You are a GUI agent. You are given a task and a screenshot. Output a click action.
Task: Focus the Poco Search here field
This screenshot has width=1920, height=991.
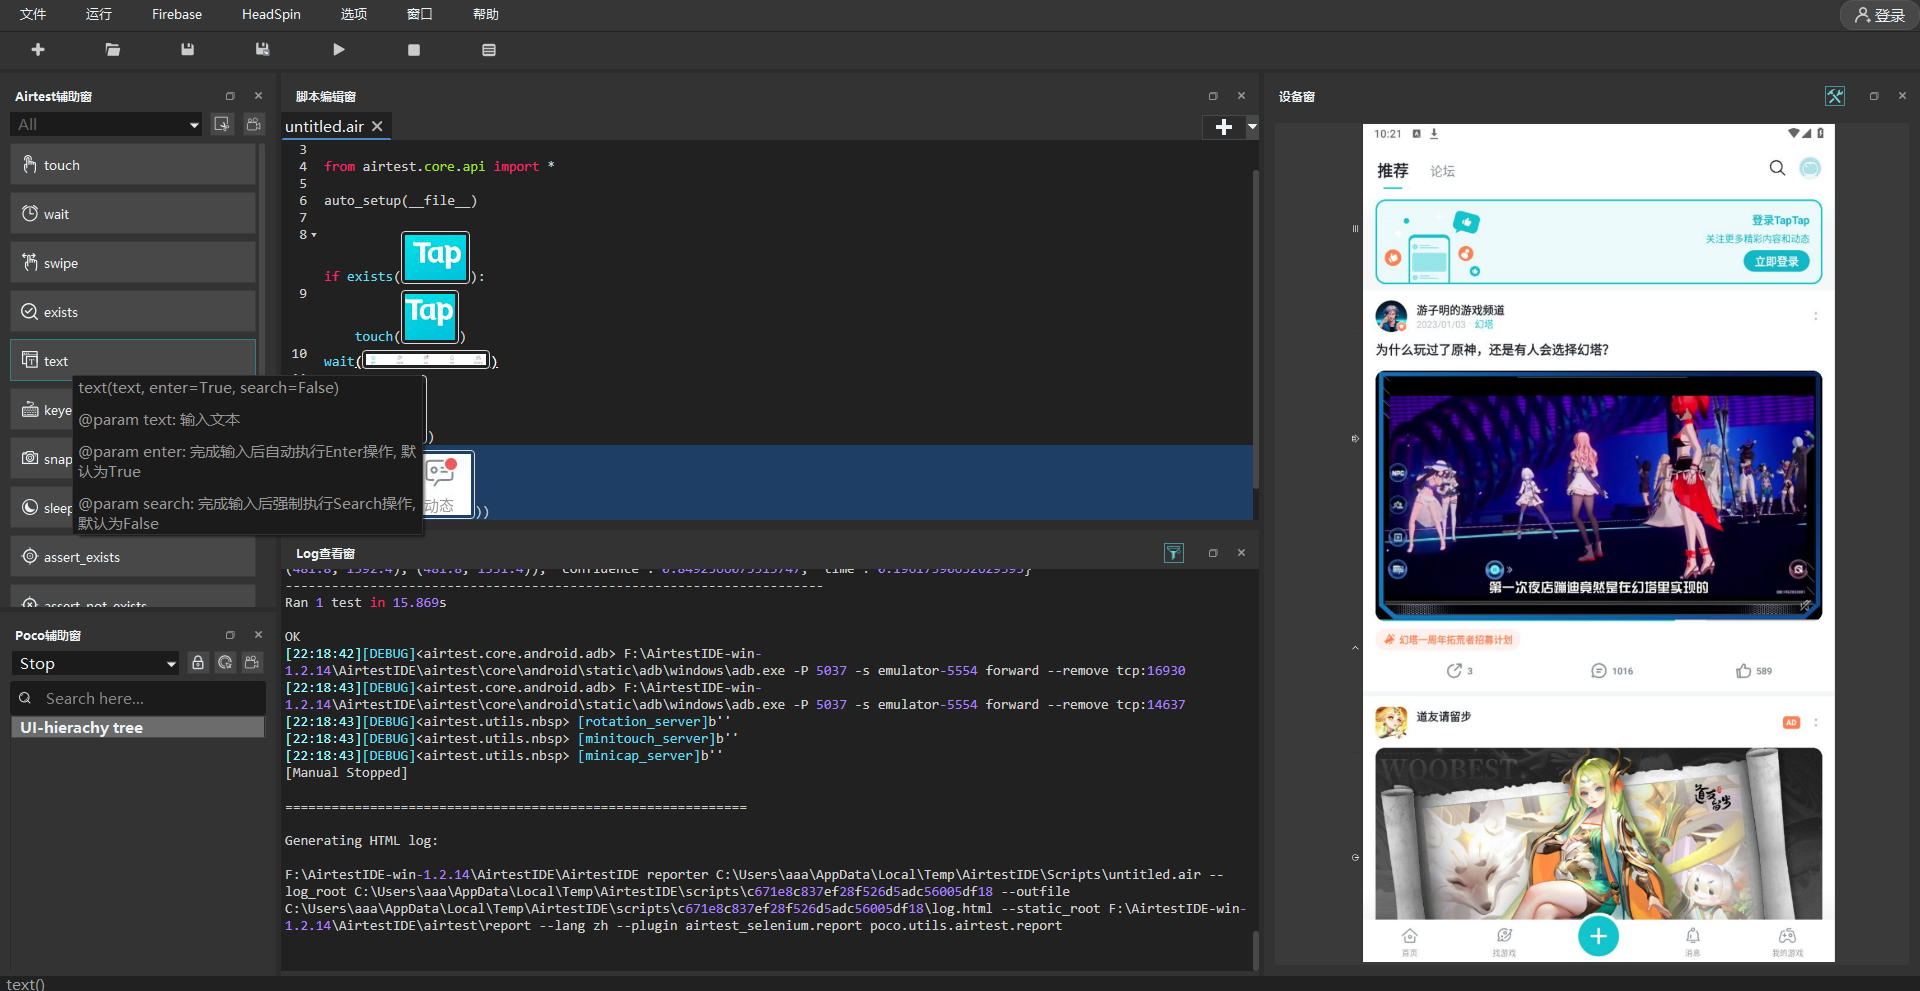138,698
